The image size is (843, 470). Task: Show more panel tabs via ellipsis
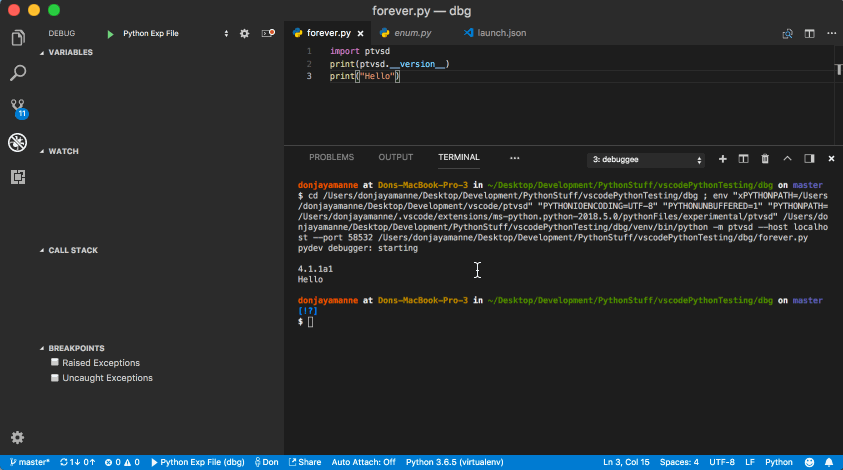[515, 158]
